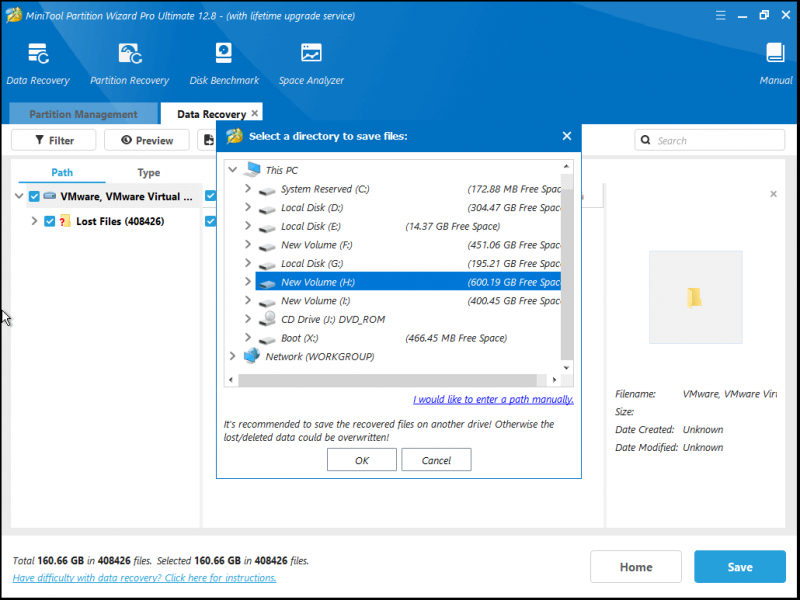This screenshot has height=600, width=800.
Task: Close the Data Recovery tab
Action: pos(255,113)
